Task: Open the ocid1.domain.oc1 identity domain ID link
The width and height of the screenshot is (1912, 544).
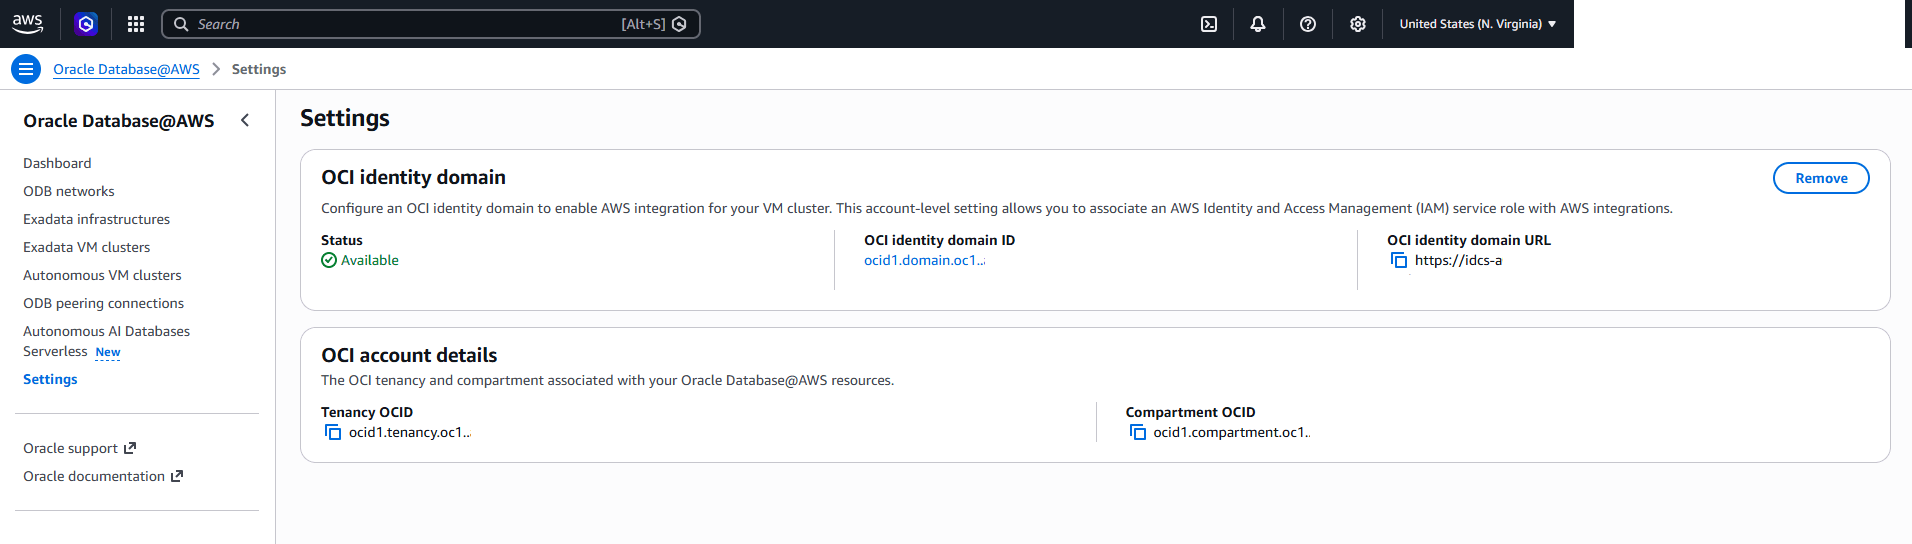Action: [924, 260]
